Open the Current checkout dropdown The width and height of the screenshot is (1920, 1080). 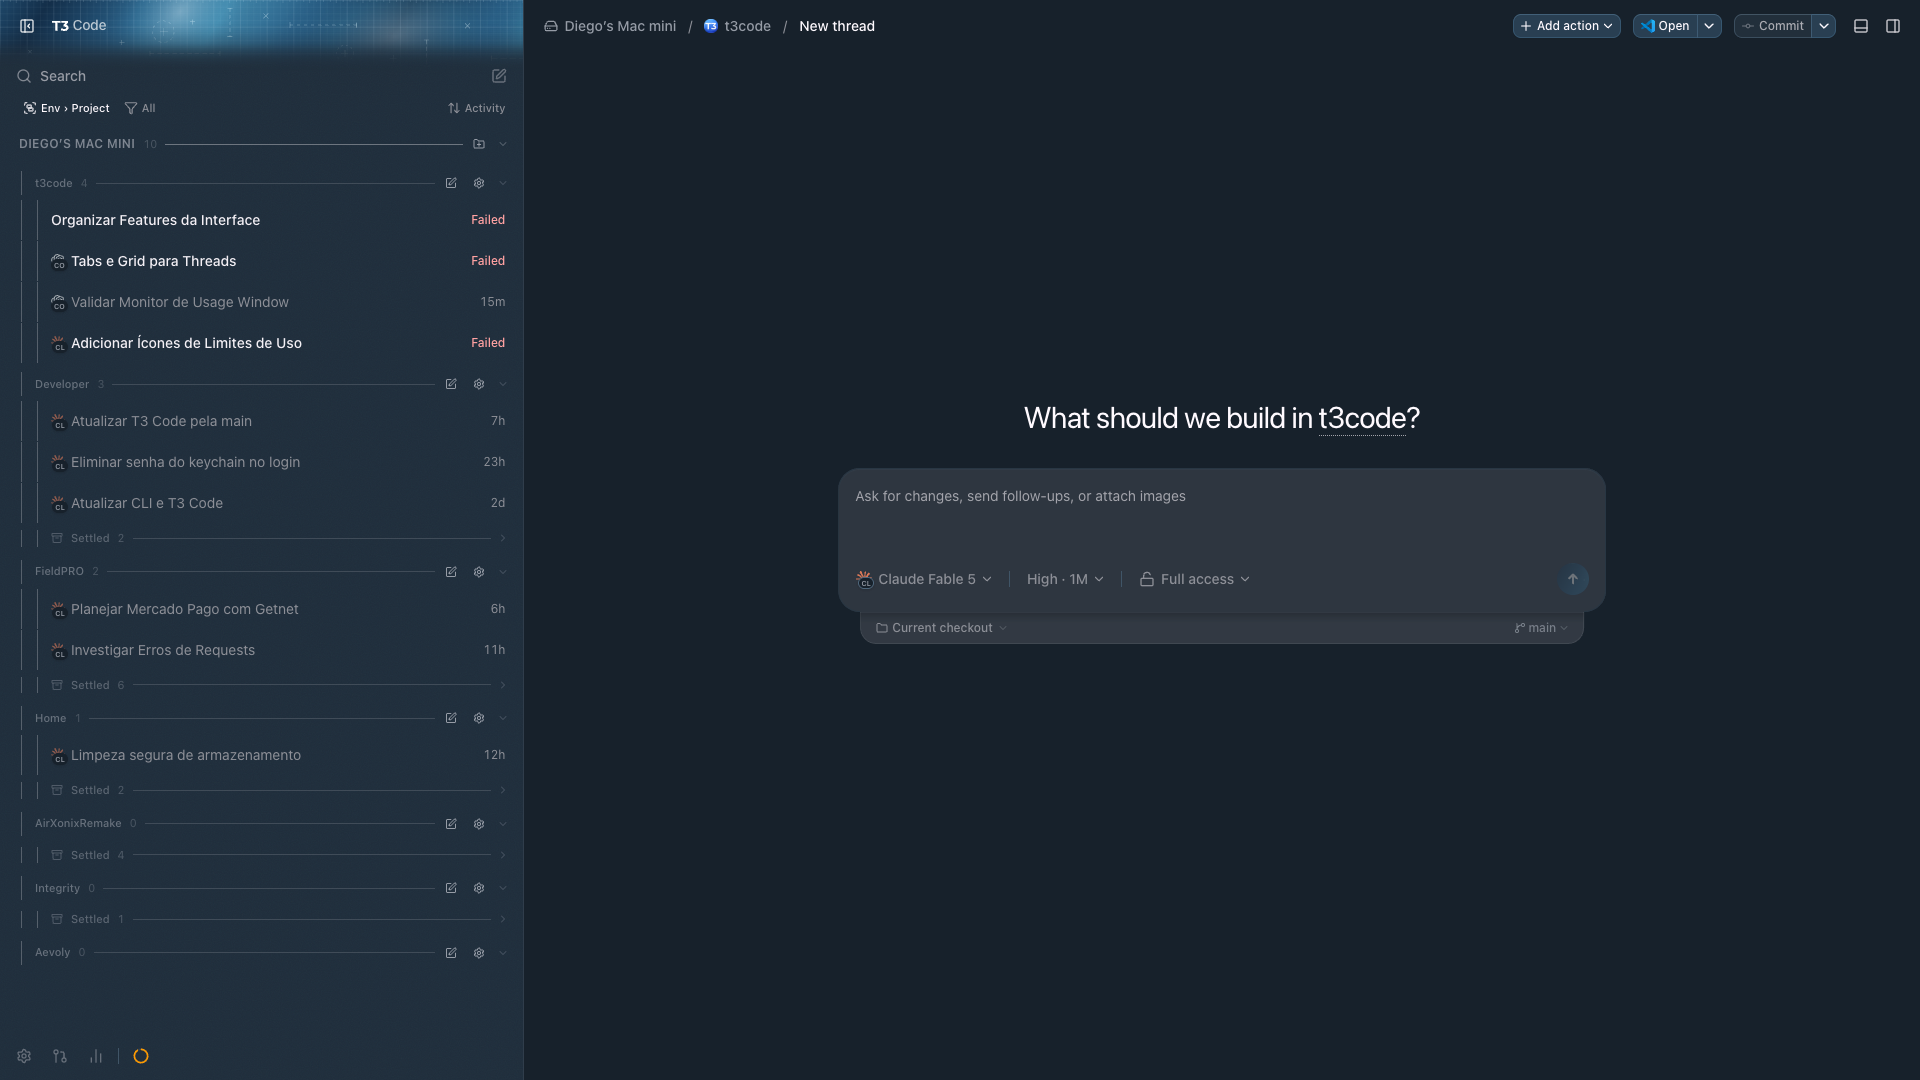click(x=941, y=628)
